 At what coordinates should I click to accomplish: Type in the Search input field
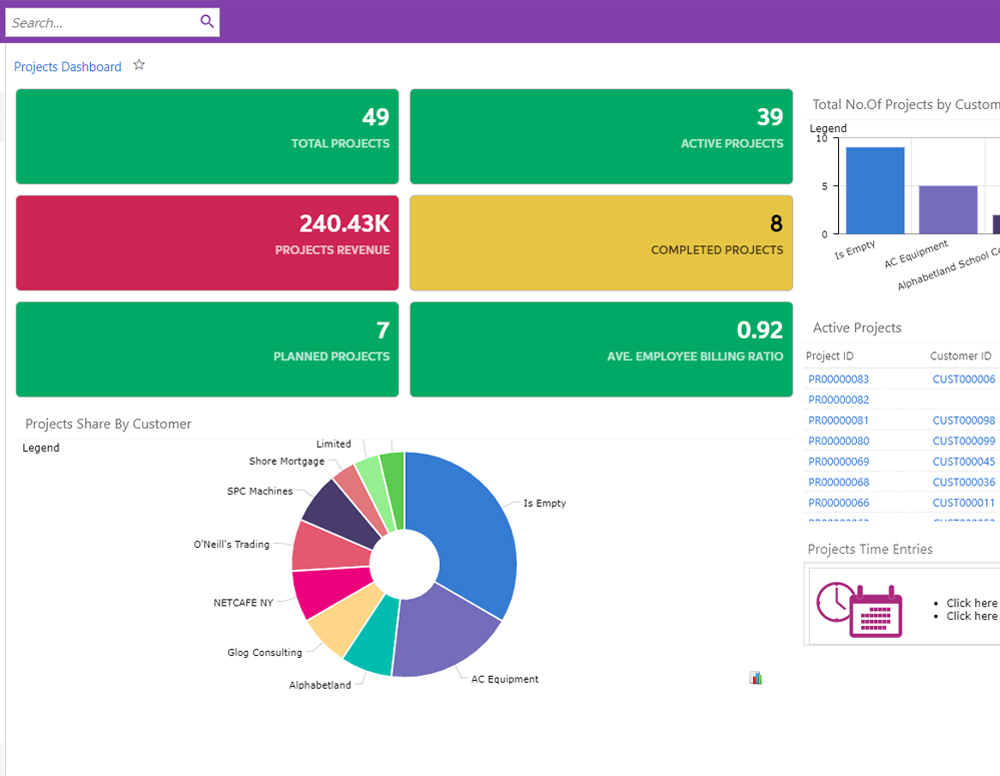click(100, 22)
